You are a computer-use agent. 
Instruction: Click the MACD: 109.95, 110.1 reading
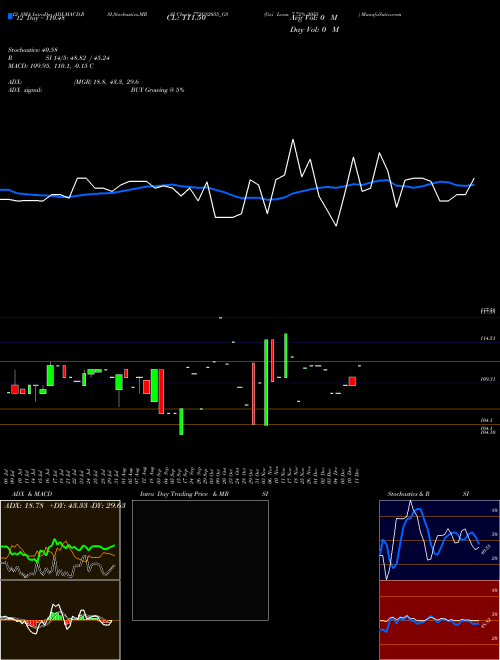[x=51, y=66]
